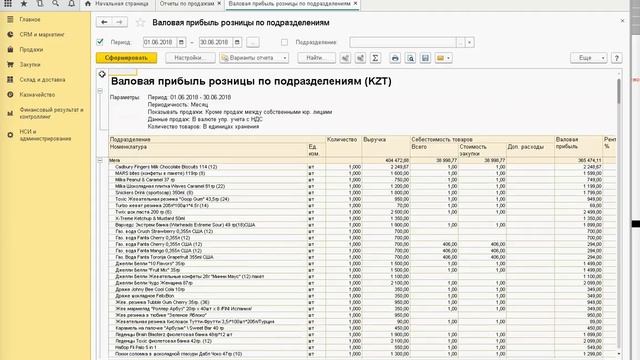
Task: Click the diamond icon at report corner
Action: click(x=102, y=74)
